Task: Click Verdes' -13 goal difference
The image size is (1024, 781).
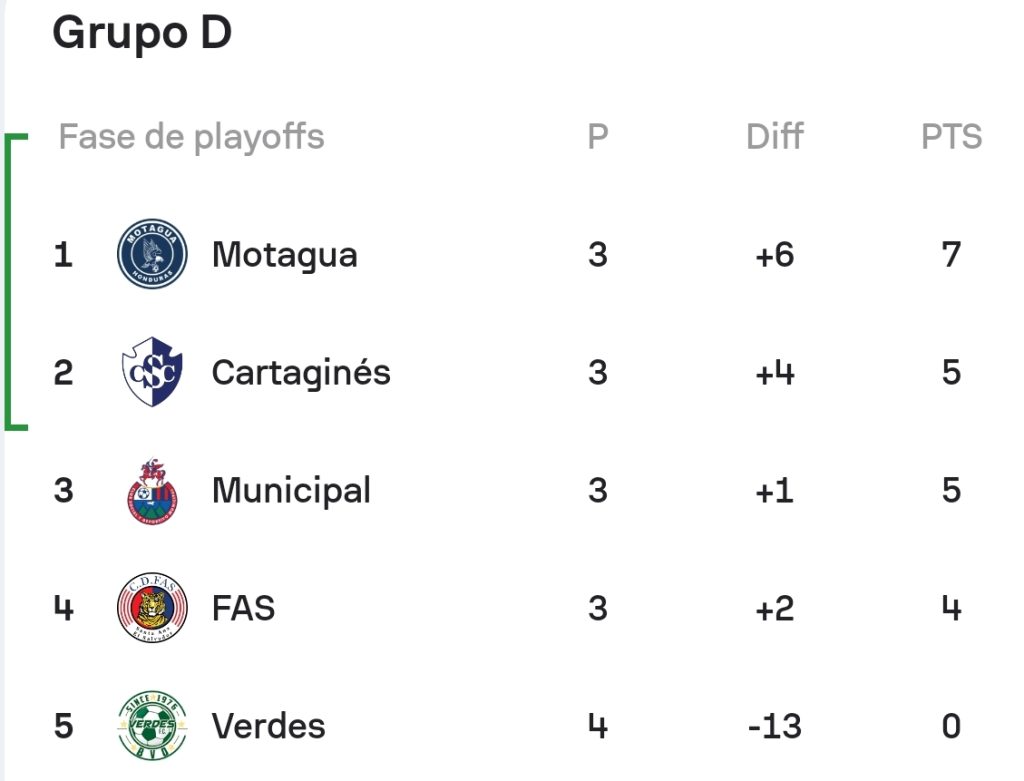Action: click(x=775, y=726)
